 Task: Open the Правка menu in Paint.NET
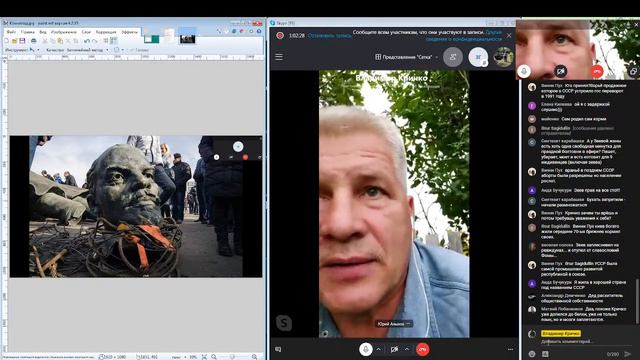click(28, 32)
